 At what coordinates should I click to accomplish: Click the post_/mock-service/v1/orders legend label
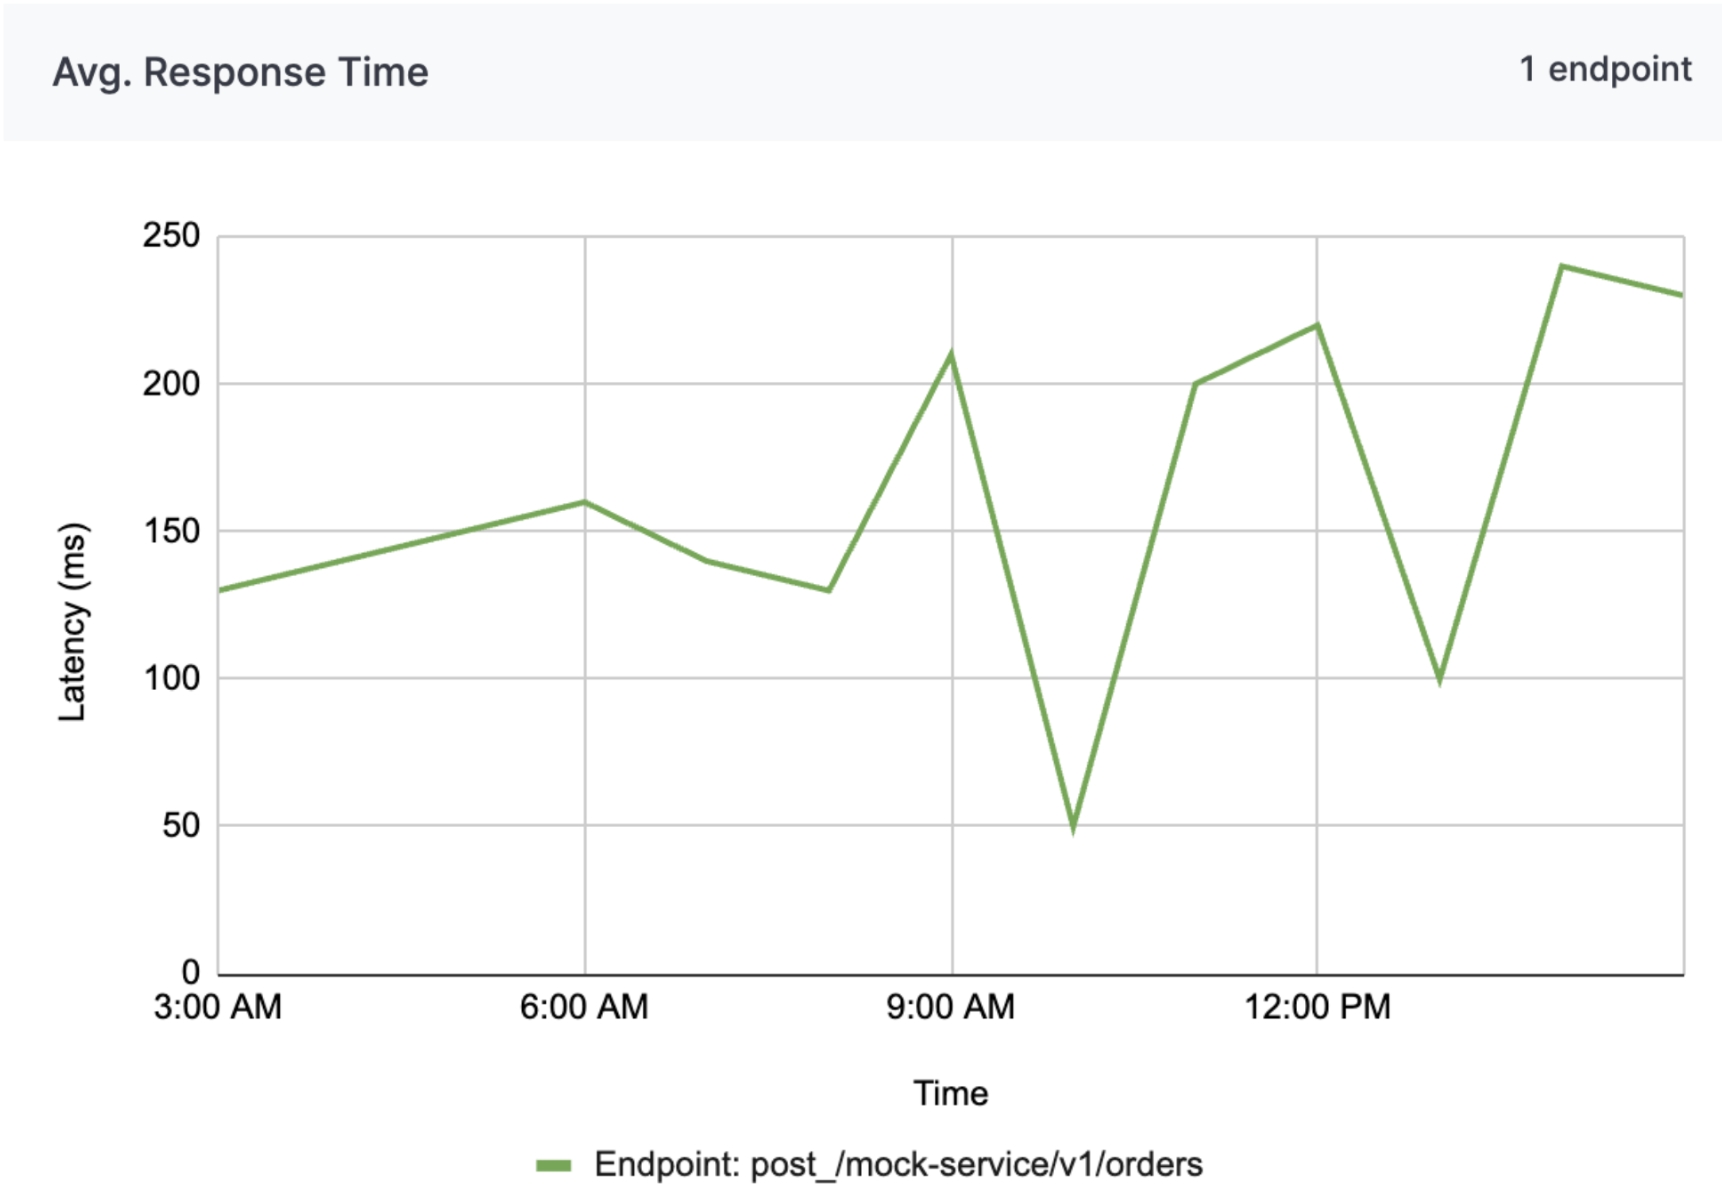pyautogui.click(x=898, y=1165)
